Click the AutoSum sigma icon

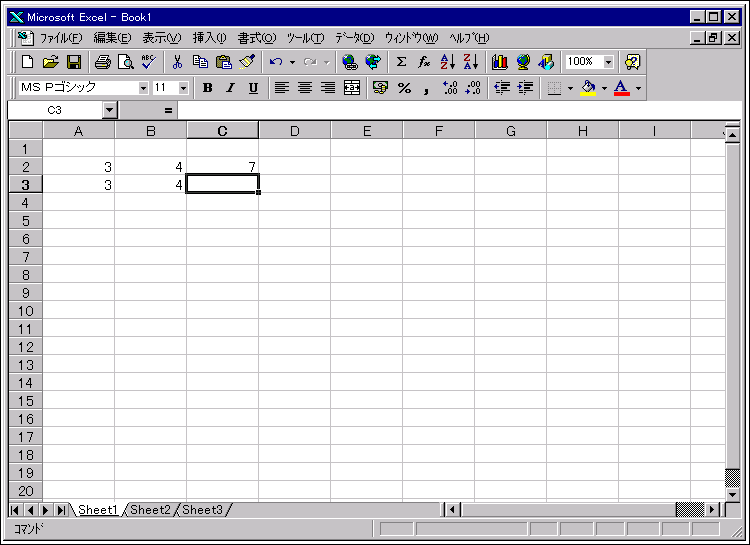(x=401, y=62)
